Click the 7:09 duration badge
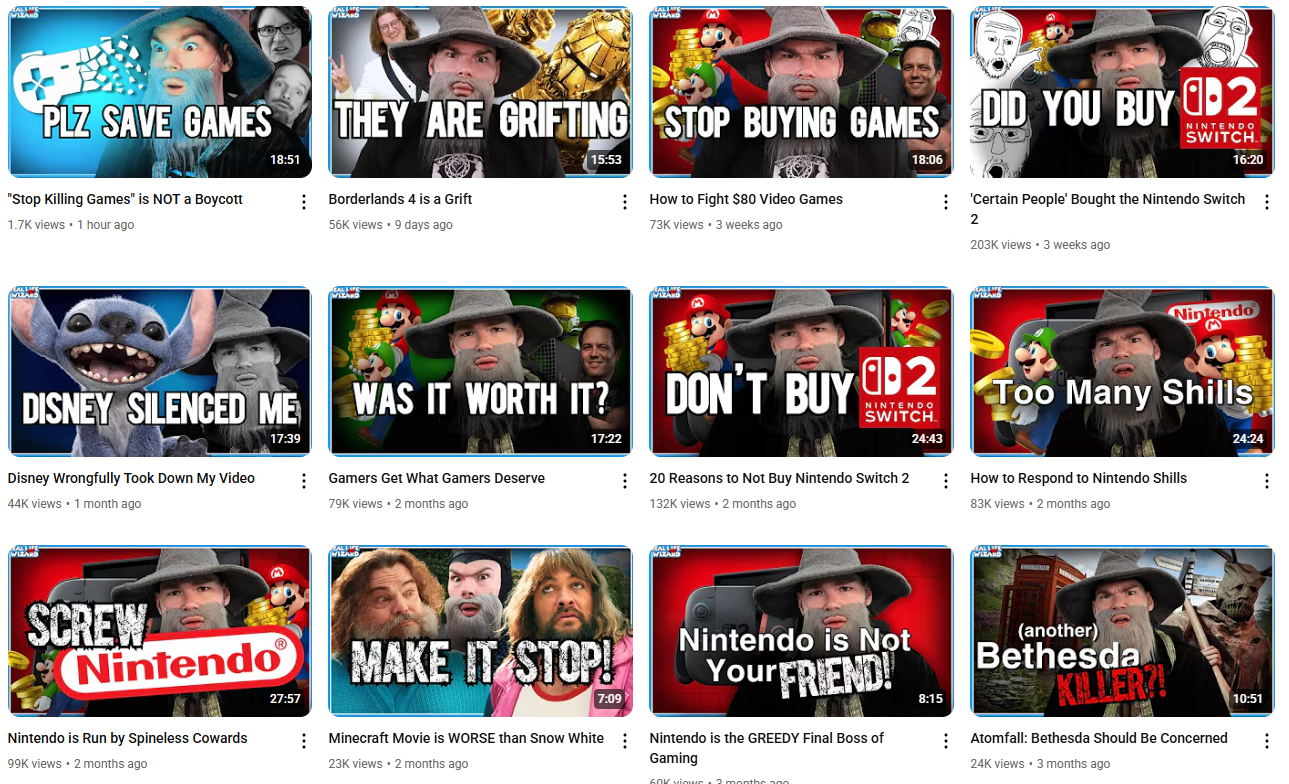 609,699
